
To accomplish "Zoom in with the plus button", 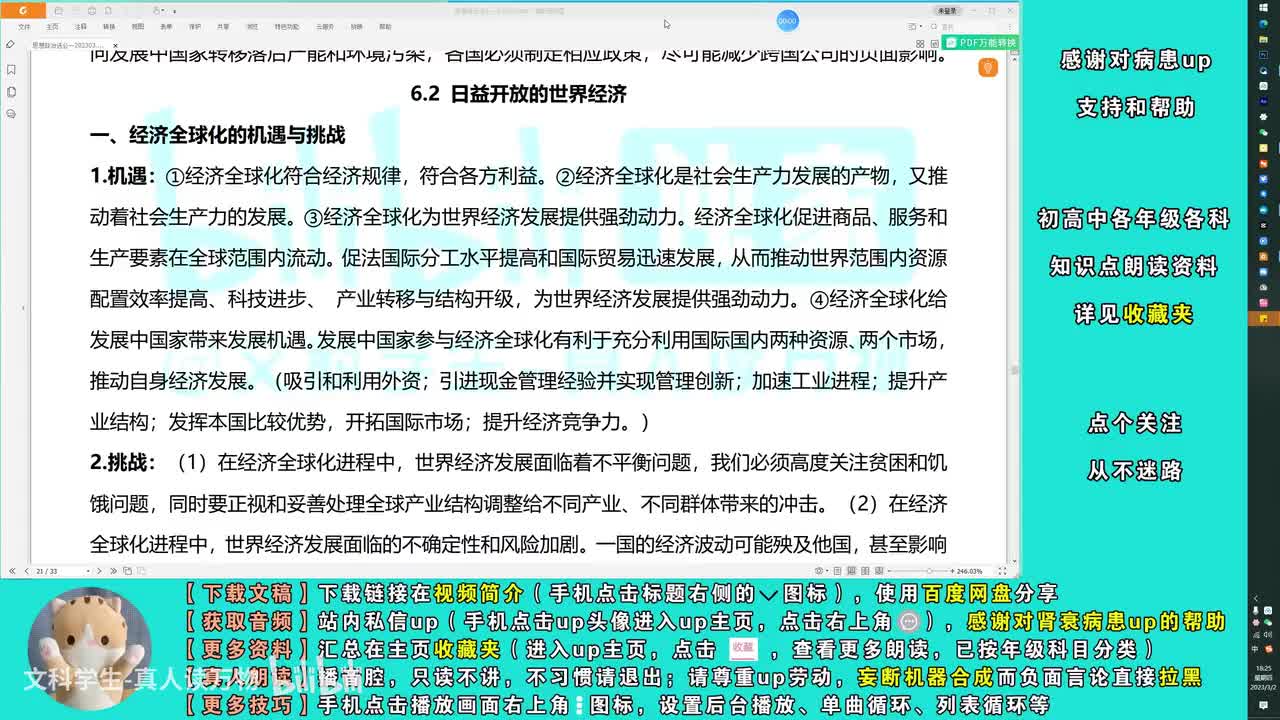I will [952, 571].
